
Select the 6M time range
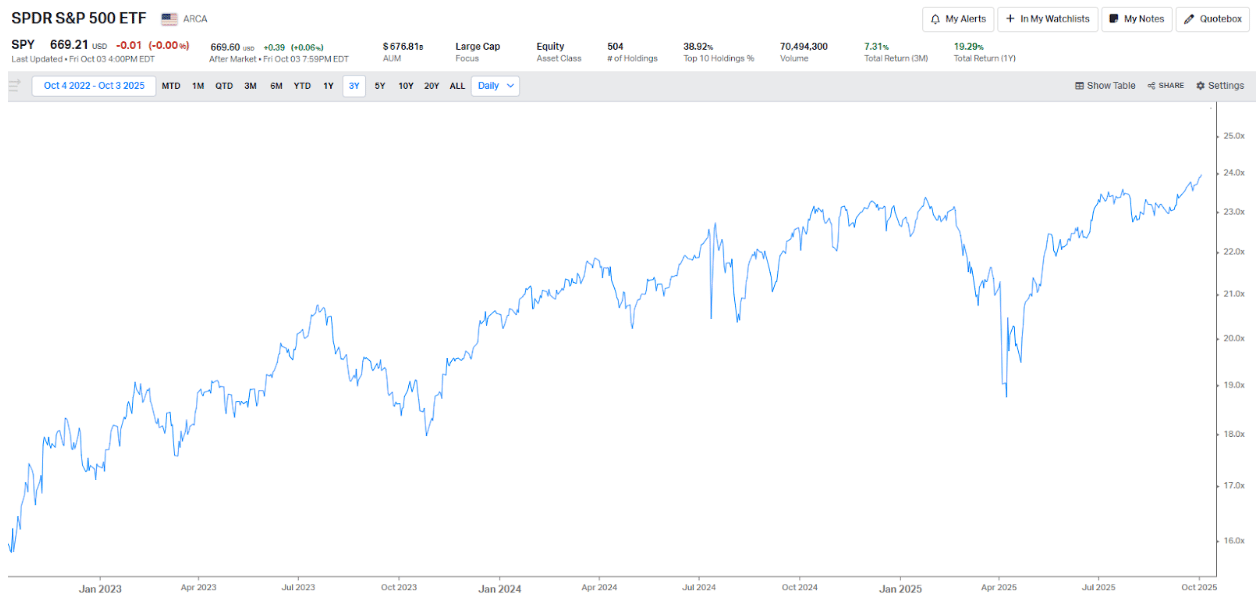click(276, 86)
